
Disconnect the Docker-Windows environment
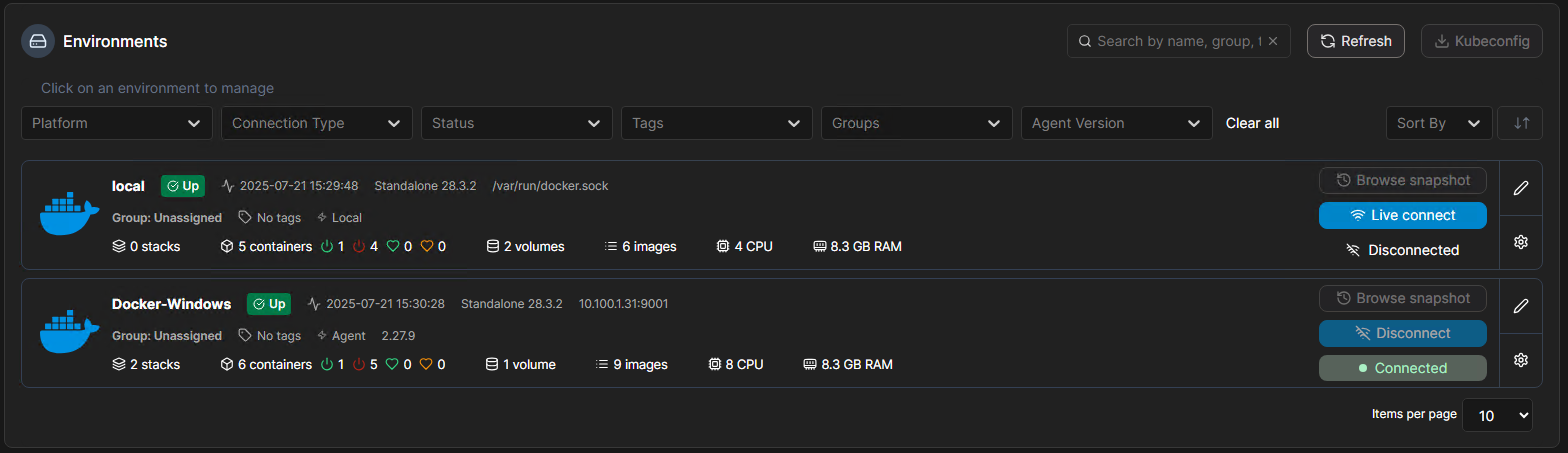(1402, 333)
